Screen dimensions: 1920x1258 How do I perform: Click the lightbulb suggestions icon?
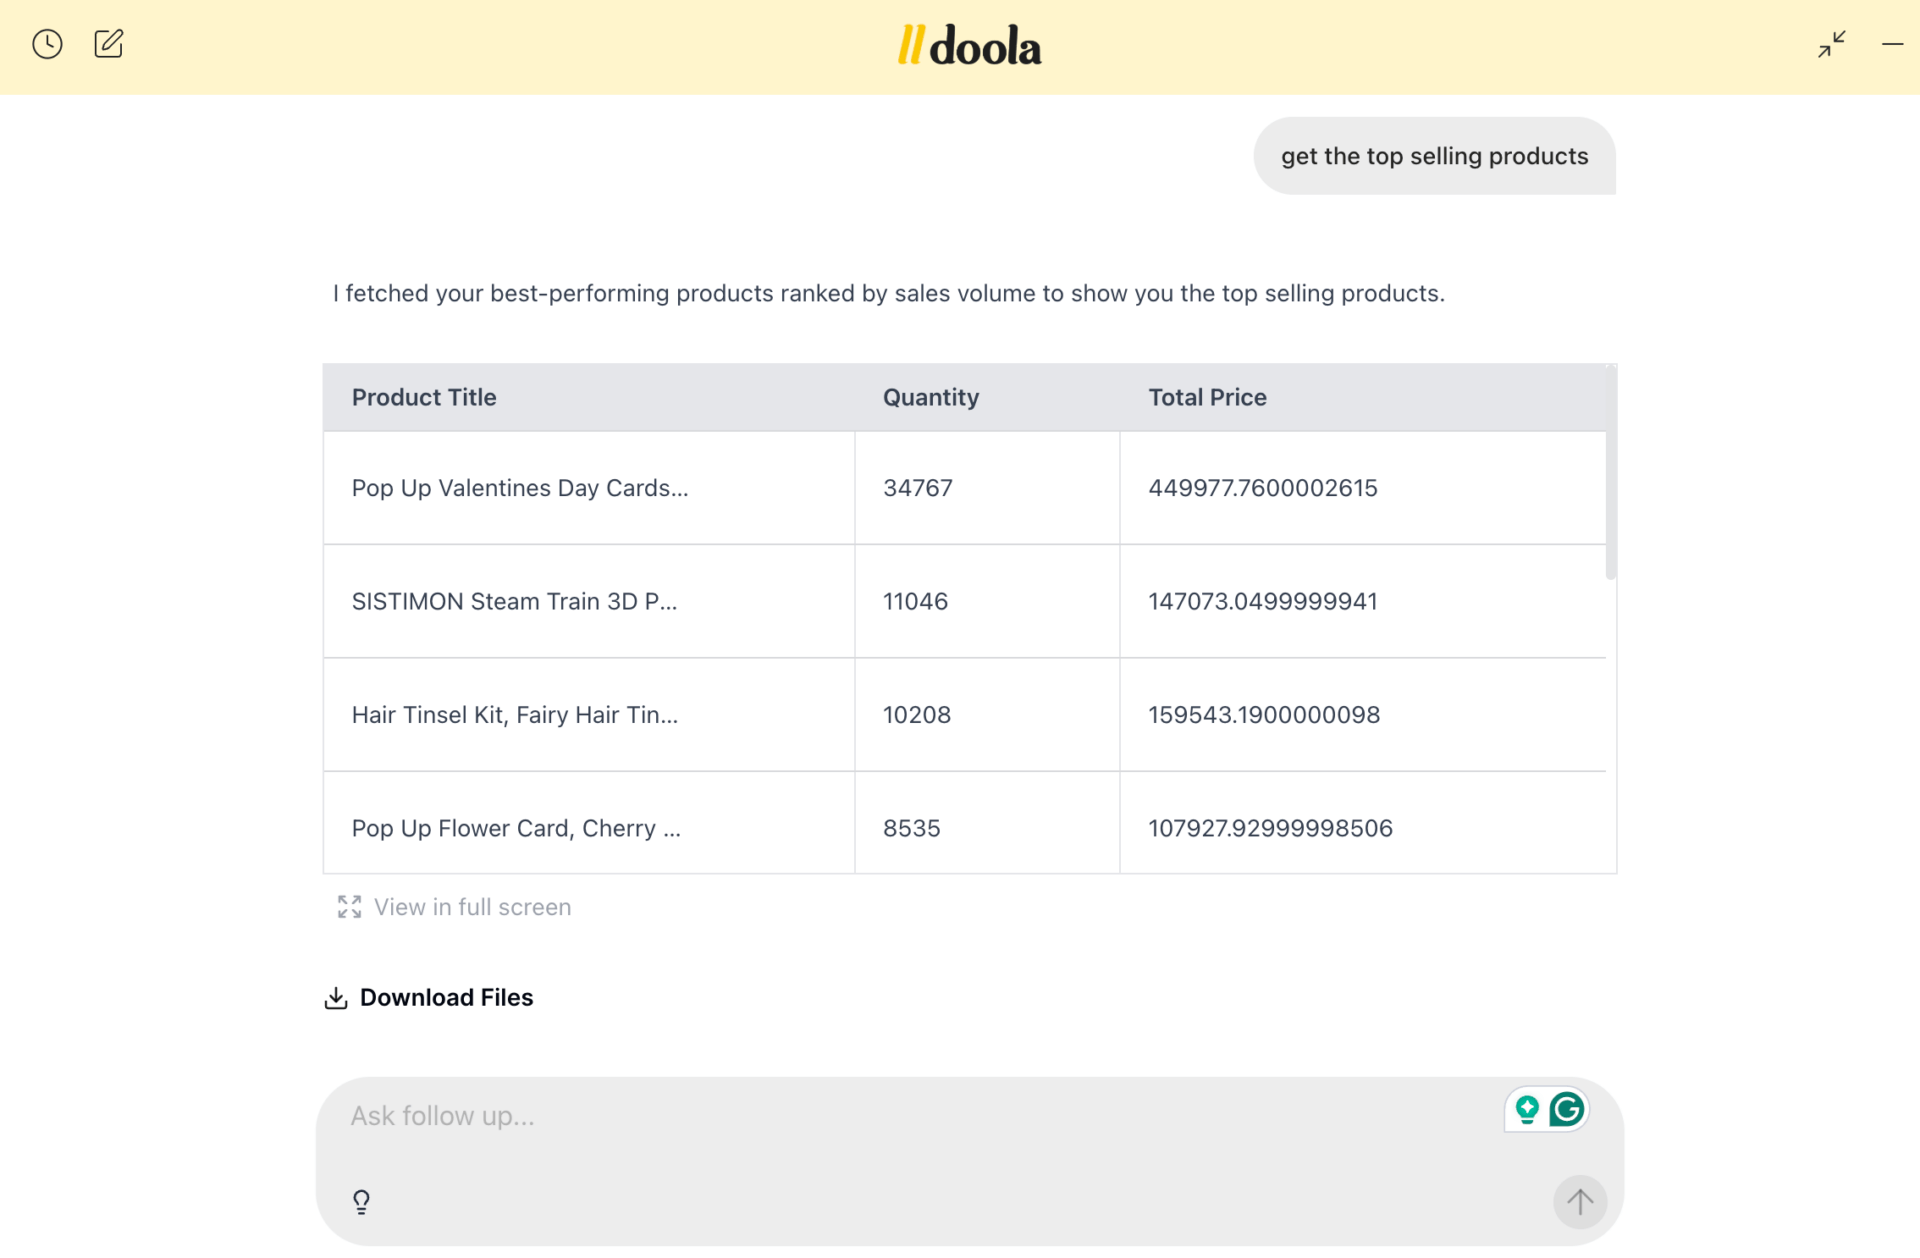tap(362, 1201)
